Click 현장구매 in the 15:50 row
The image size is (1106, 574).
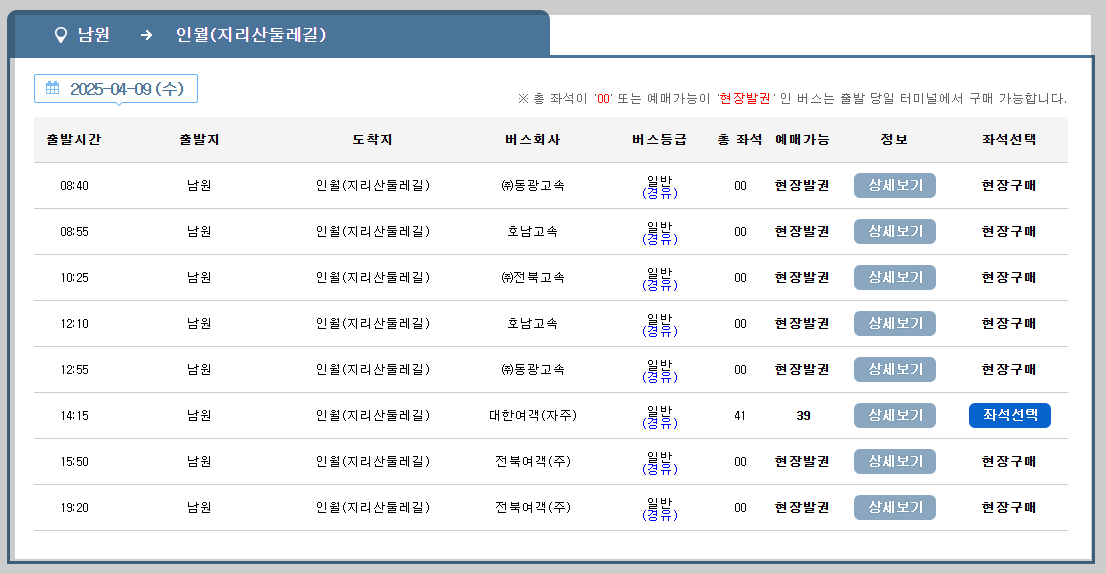(1009, 461)
